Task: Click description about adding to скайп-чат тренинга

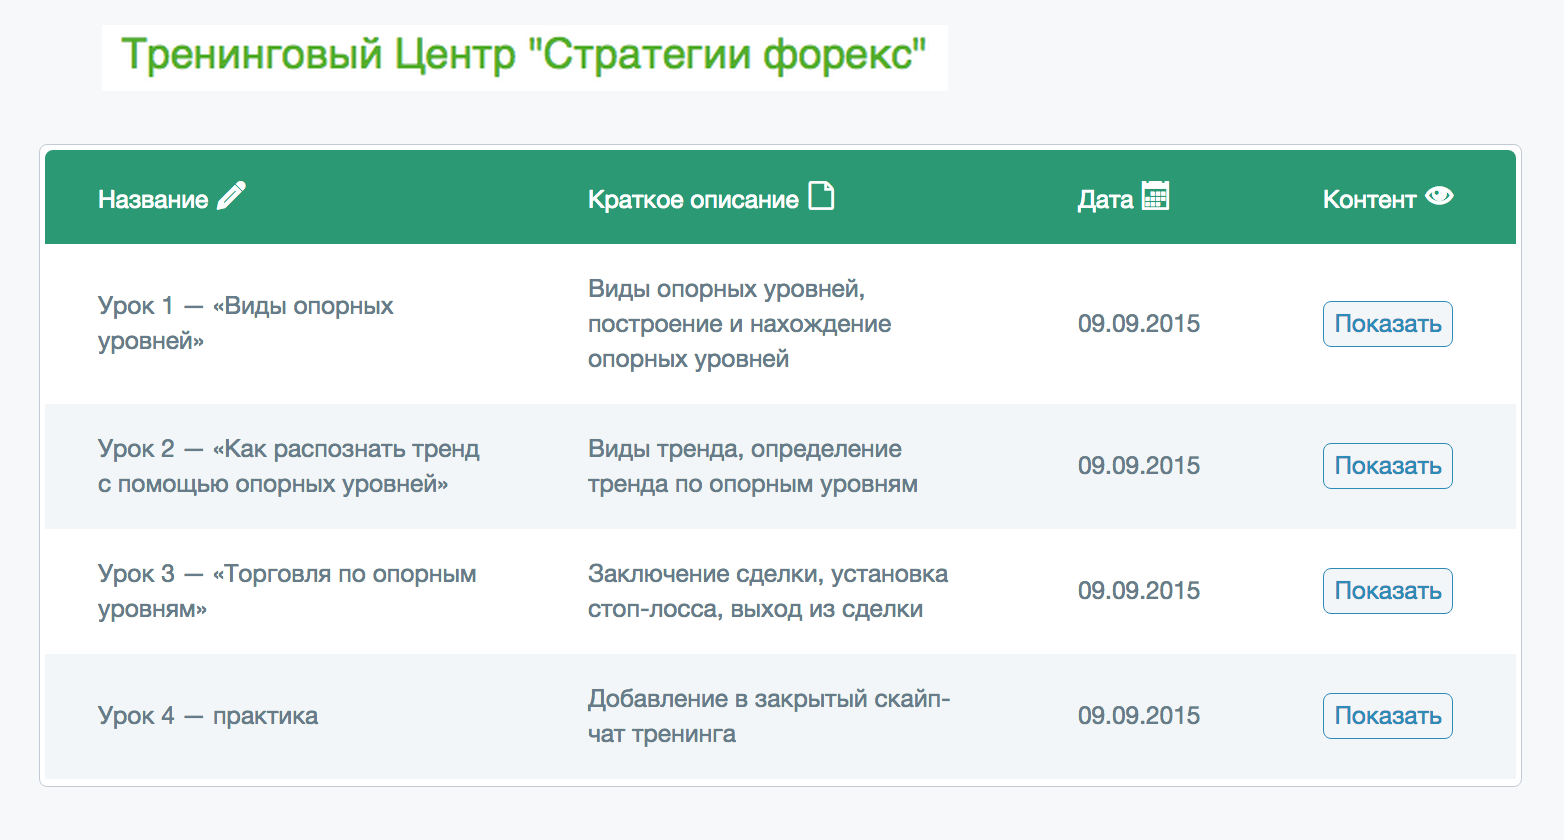Action: [x=768, y=716]
